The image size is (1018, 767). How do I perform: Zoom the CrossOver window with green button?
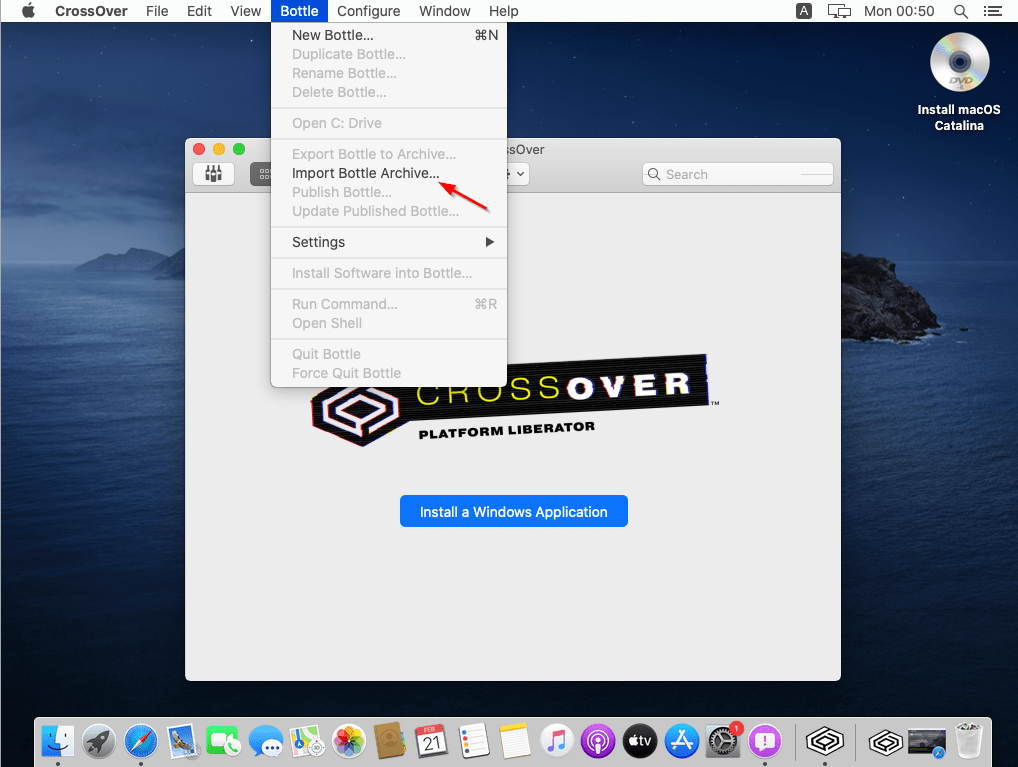(239, 149)
